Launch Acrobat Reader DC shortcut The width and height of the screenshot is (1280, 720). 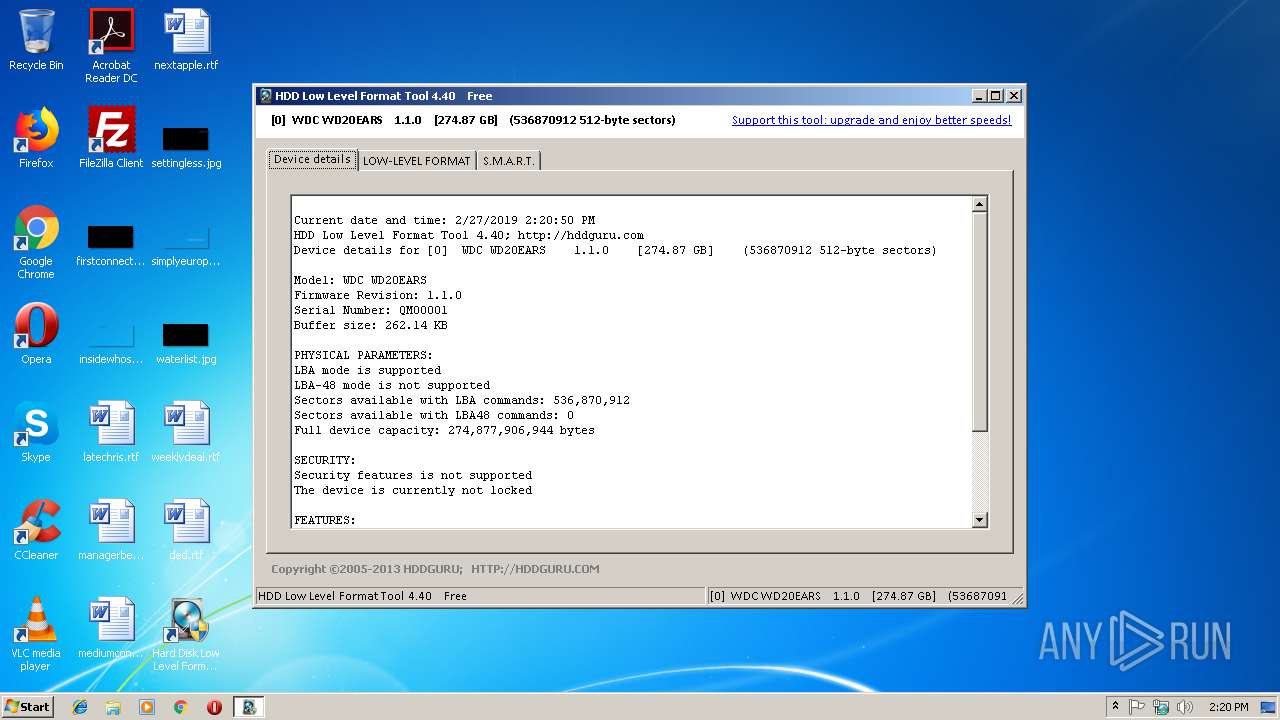pos(111,46)
